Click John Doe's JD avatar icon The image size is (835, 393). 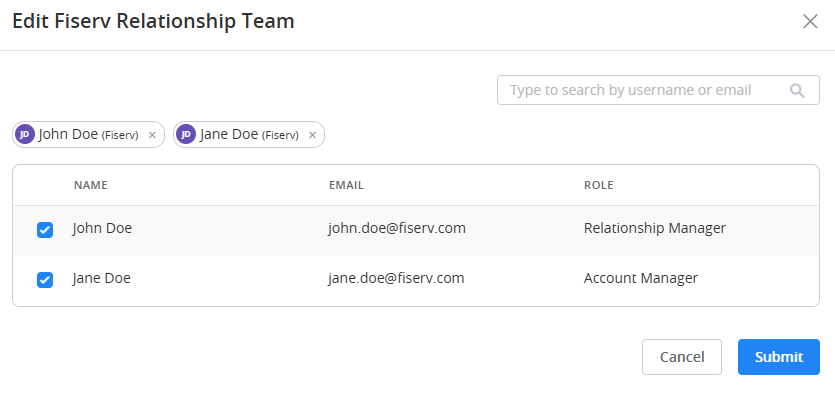click(25, 135)
